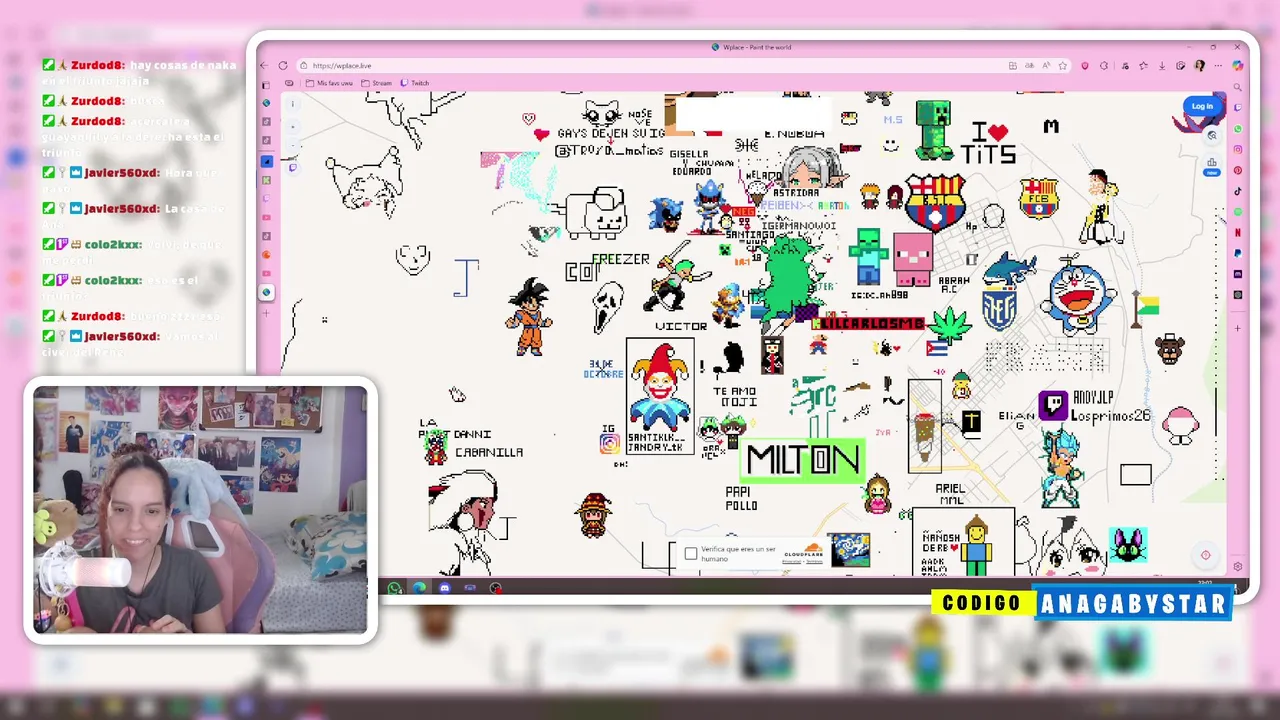Click the translate page icon
The height and width of the screenshot is (720, 1280).
point(1029,66)
